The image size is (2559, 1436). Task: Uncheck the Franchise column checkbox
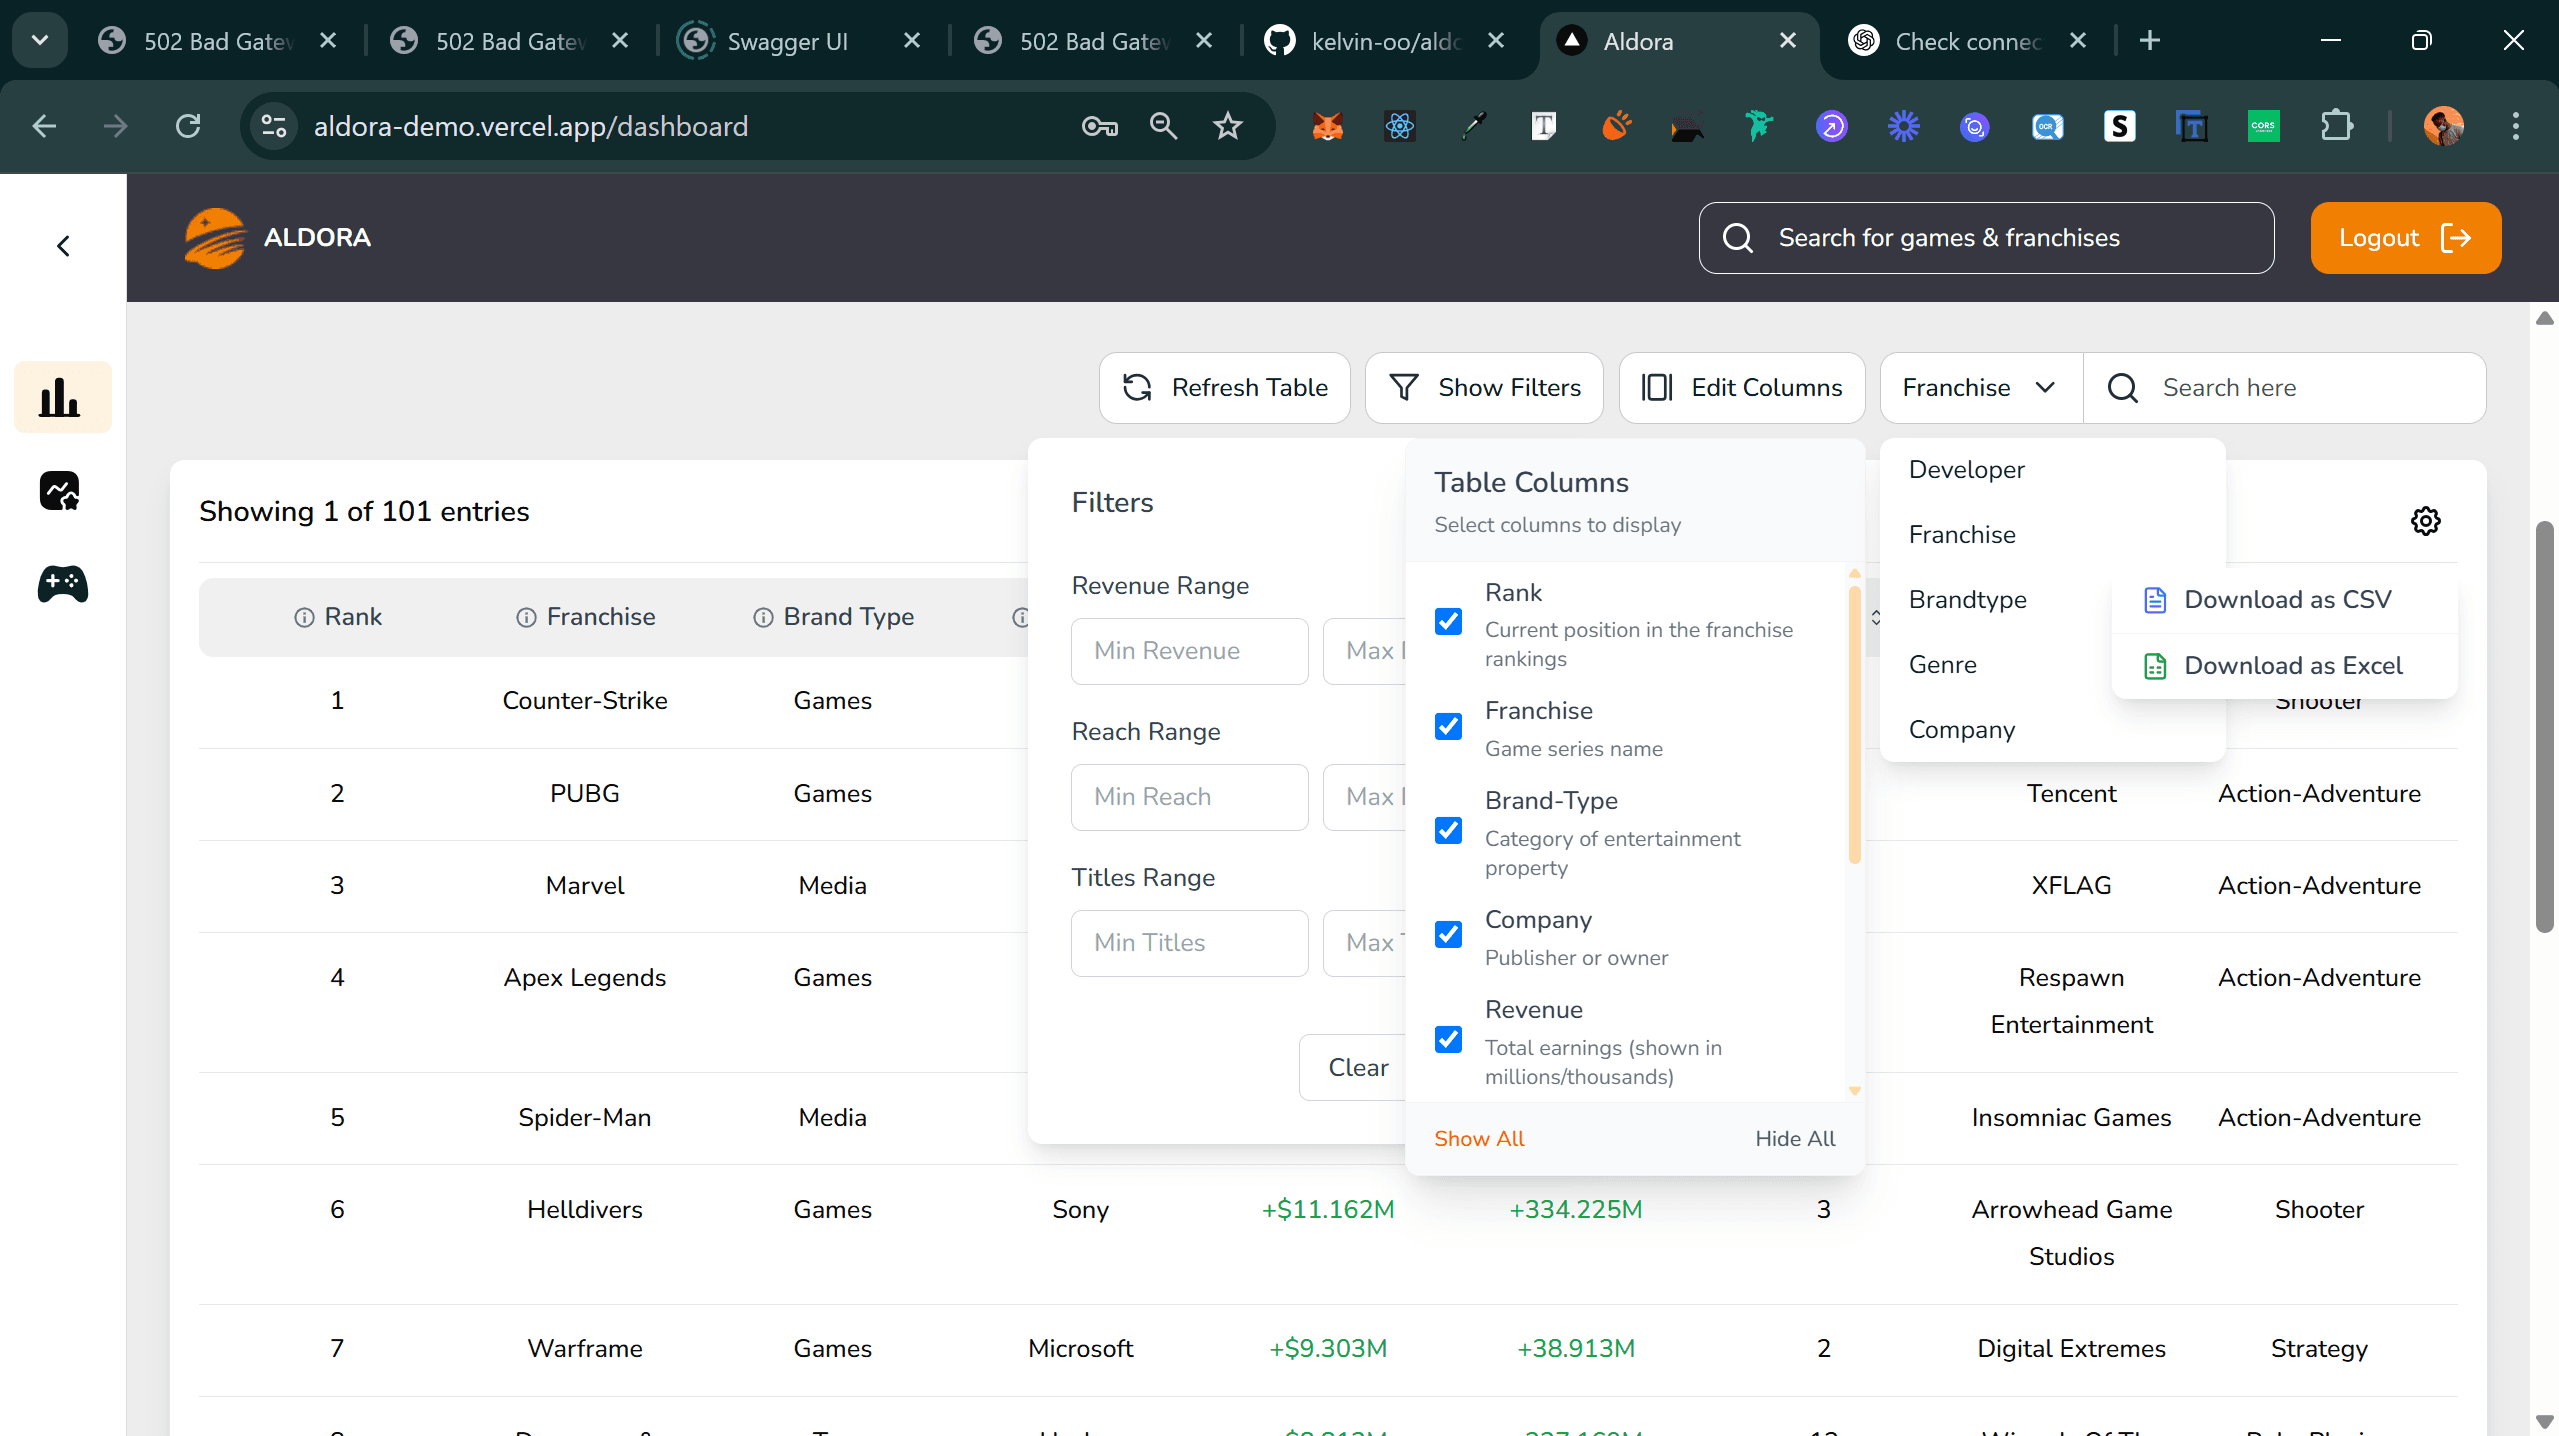[x=1448, y=726]
